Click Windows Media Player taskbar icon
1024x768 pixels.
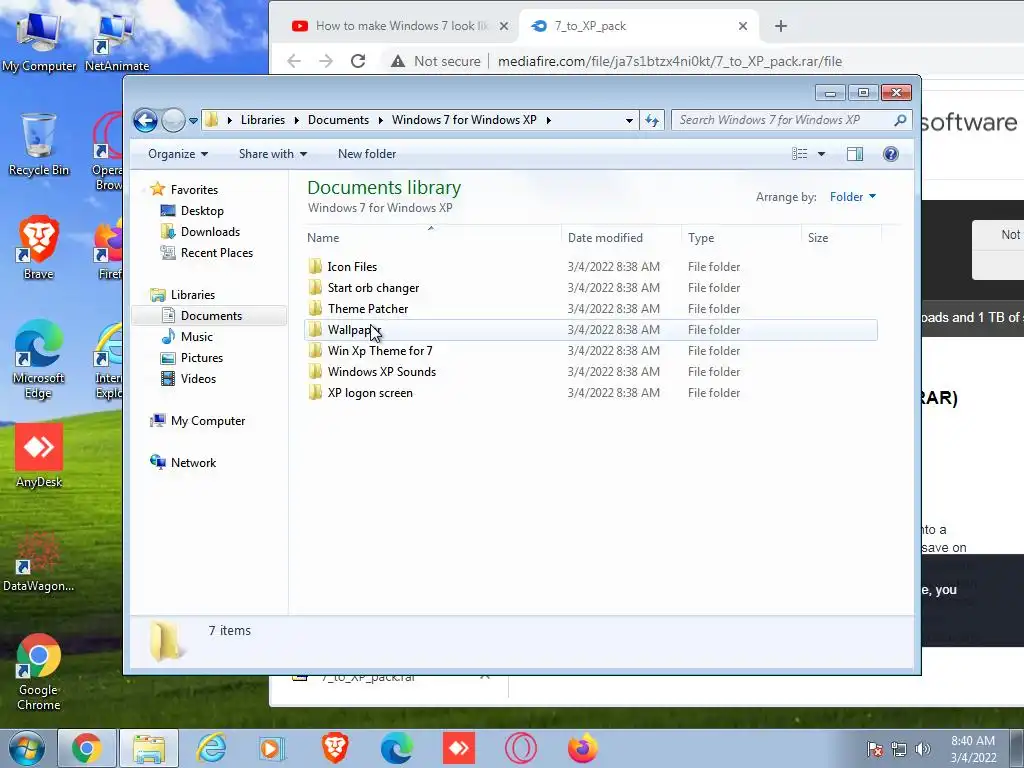click(x=272, y=748)
